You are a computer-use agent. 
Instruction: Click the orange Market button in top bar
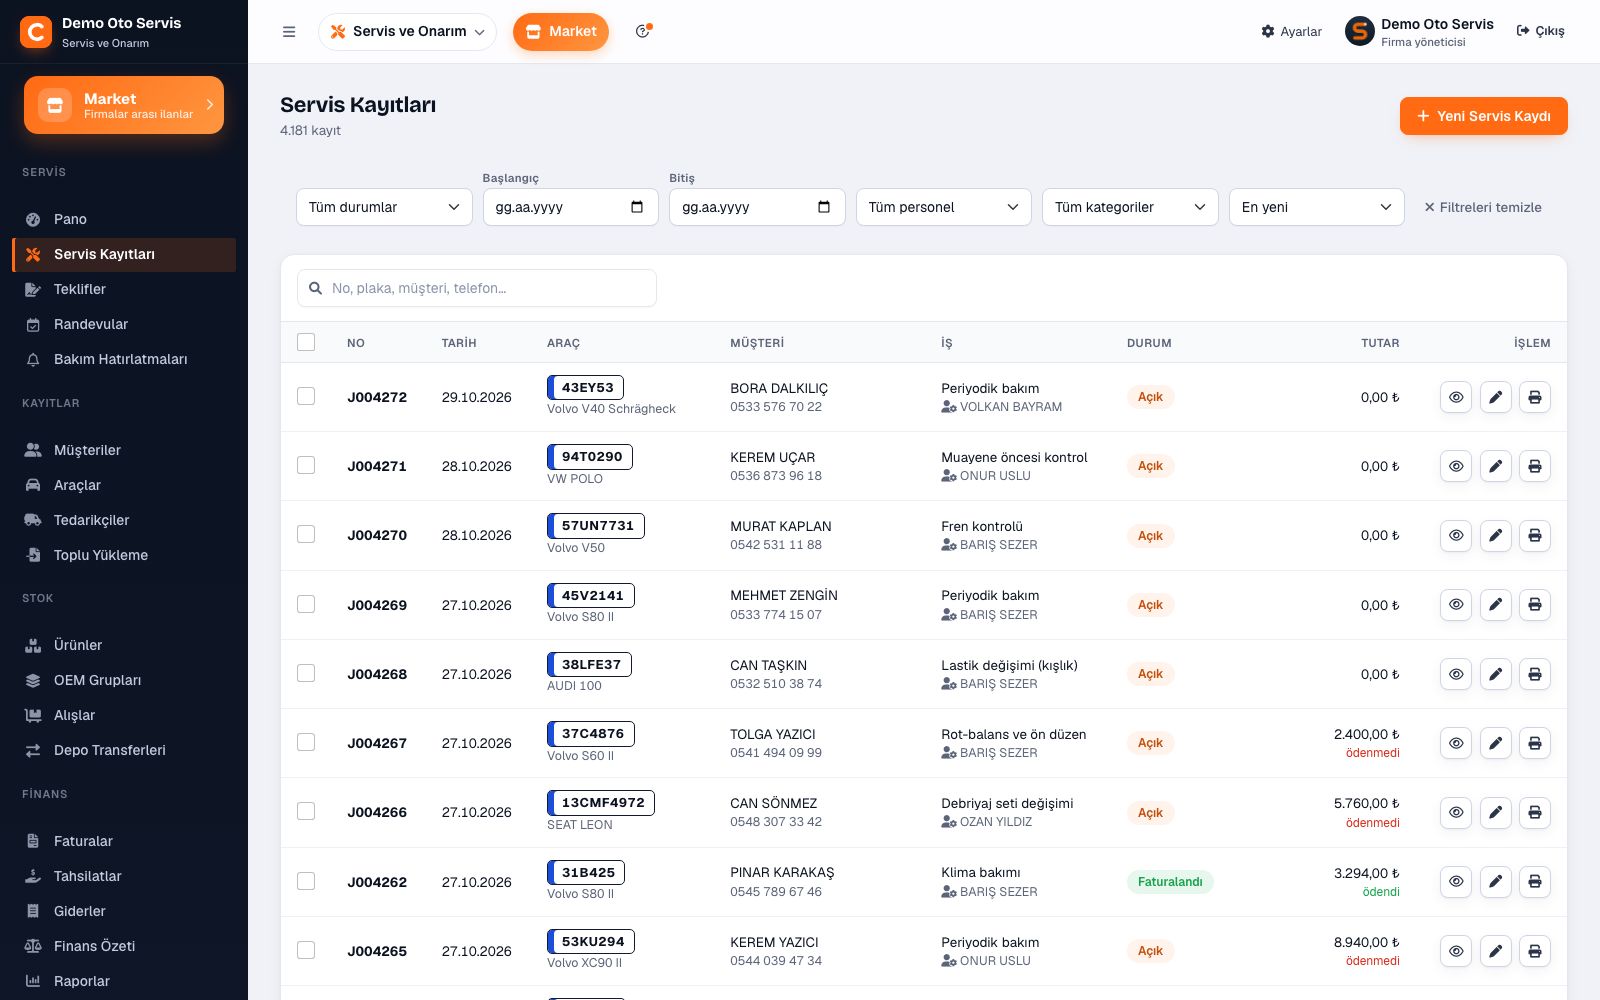[x=561, y=32]
